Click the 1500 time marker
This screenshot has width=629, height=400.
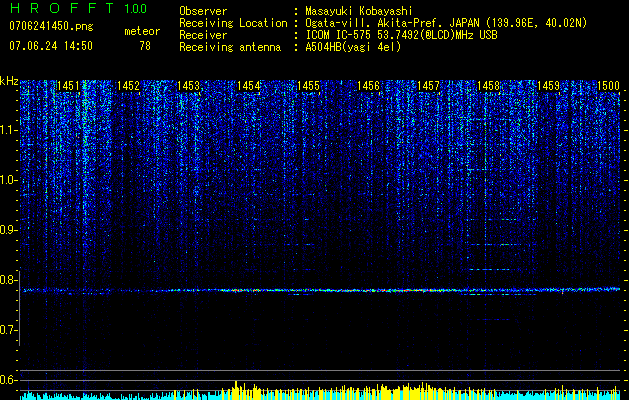[609, 86]
